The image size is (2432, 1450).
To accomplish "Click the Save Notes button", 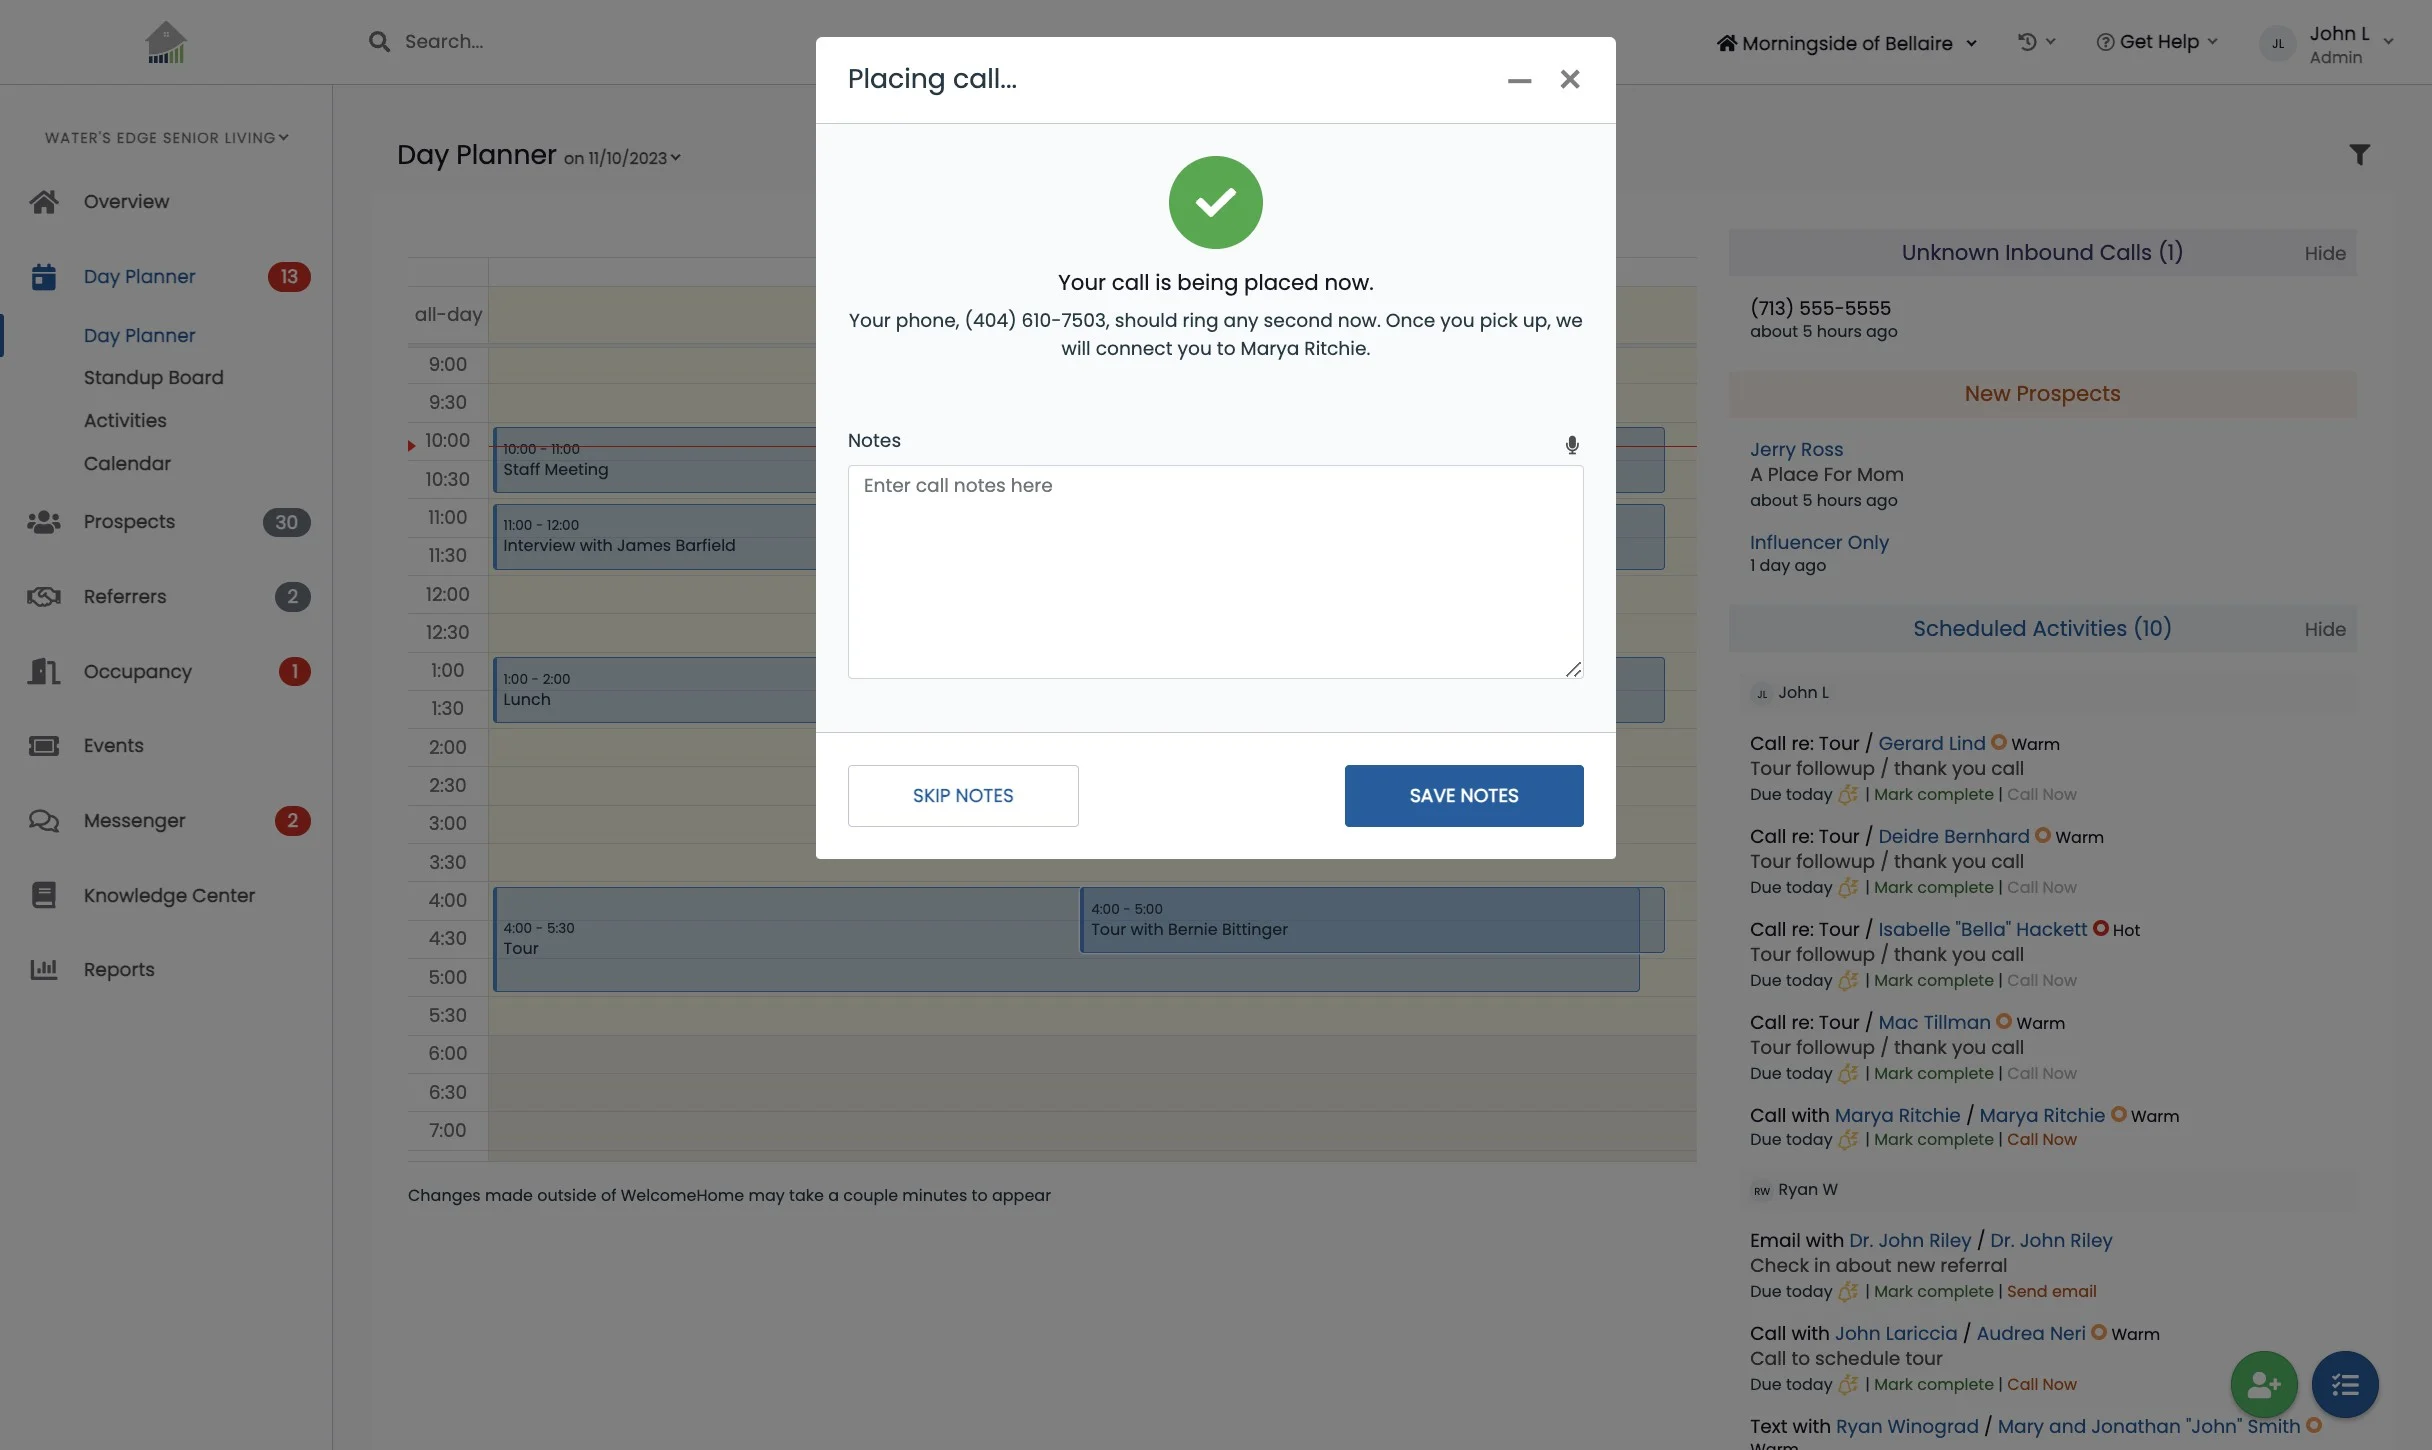I will [x=1463, y=796].
